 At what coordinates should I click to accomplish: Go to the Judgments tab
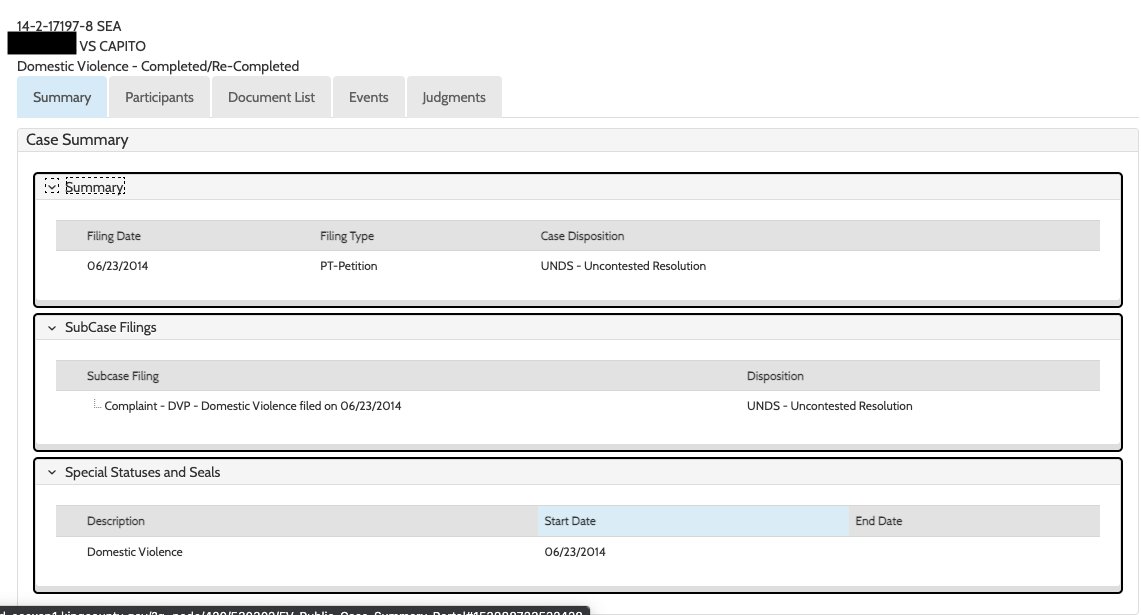[x=454, y=97]
